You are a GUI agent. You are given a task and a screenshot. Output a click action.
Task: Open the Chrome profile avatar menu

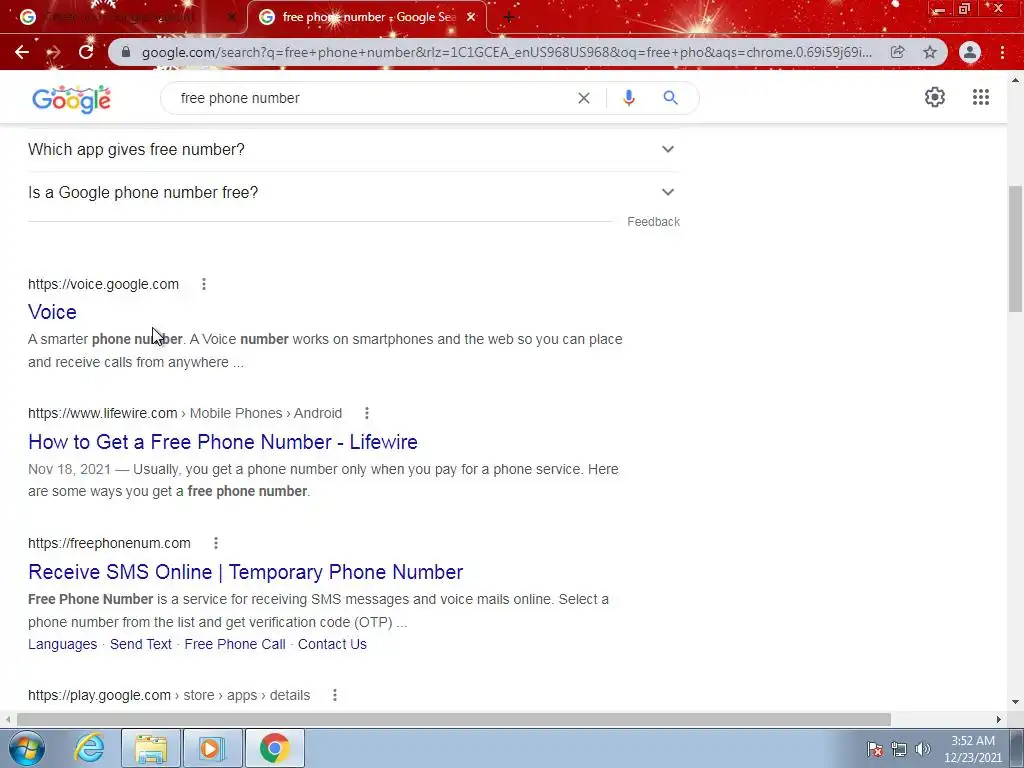pyautogui.click(x=970, y=52)
